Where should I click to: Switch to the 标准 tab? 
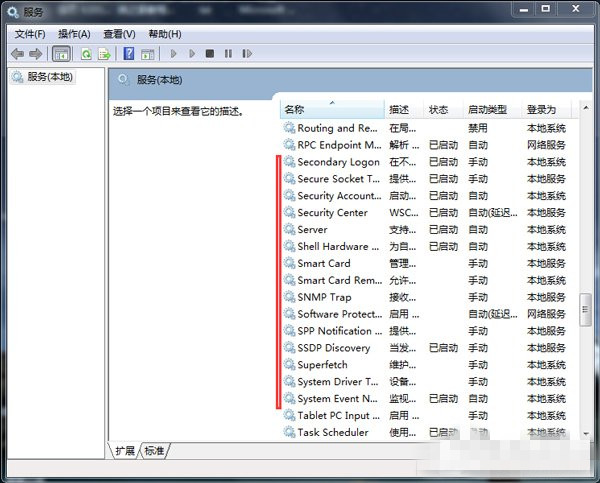tap(154, 450)
